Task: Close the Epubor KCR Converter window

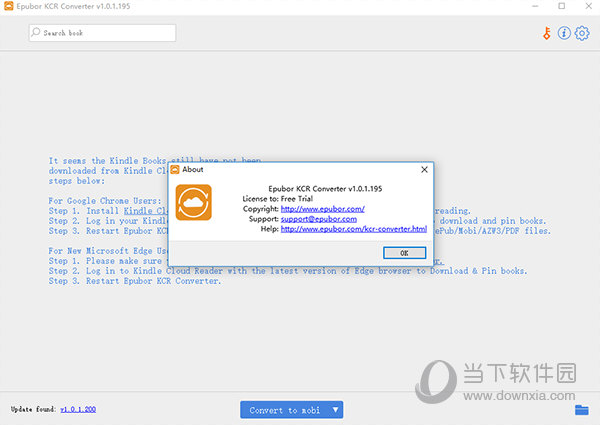Action: coord(589,6)
